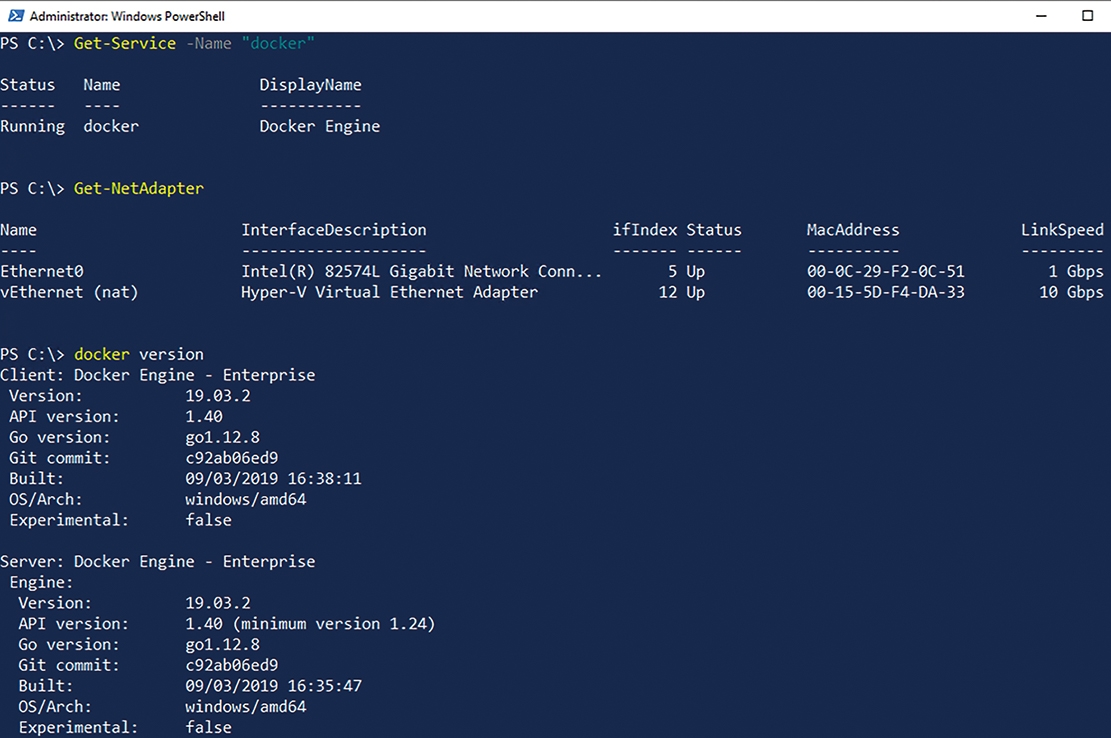Minimize the PowerShell window
Viewport: 1111px width, 738px height.
coord(1041,16)
